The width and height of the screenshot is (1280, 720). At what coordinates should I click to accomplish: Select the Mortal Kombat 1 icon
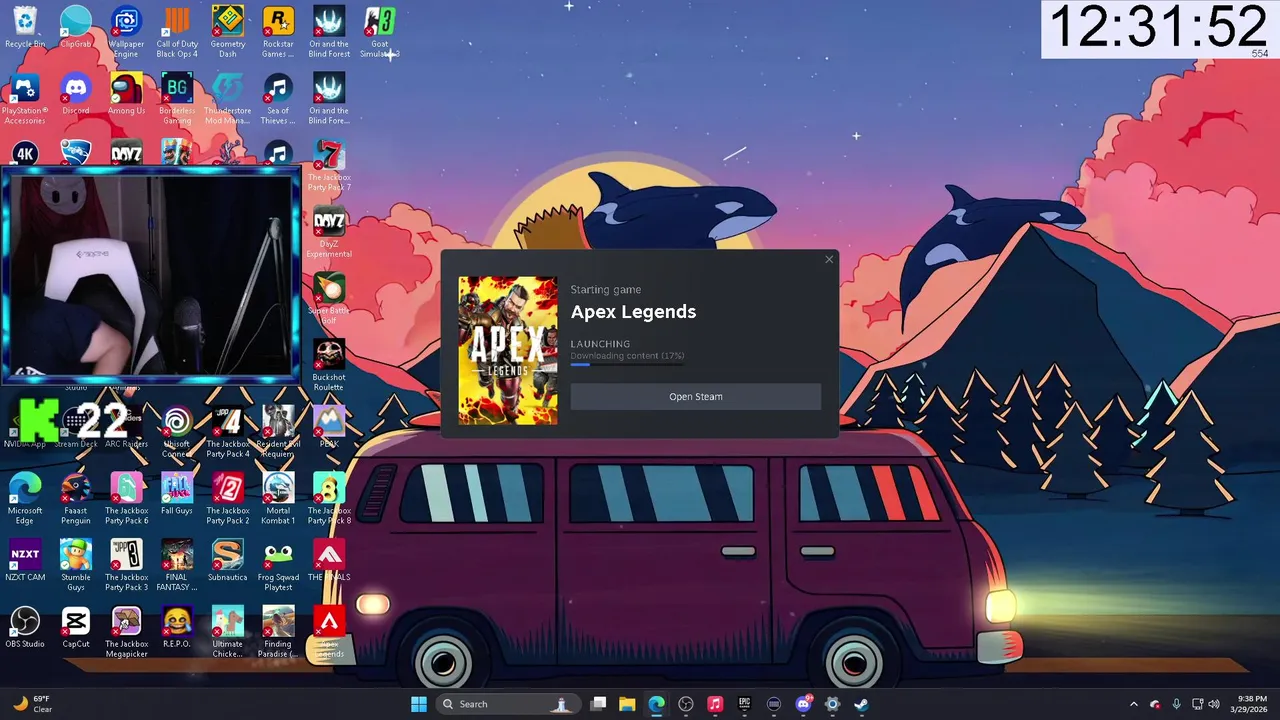(x=278, y=499)
